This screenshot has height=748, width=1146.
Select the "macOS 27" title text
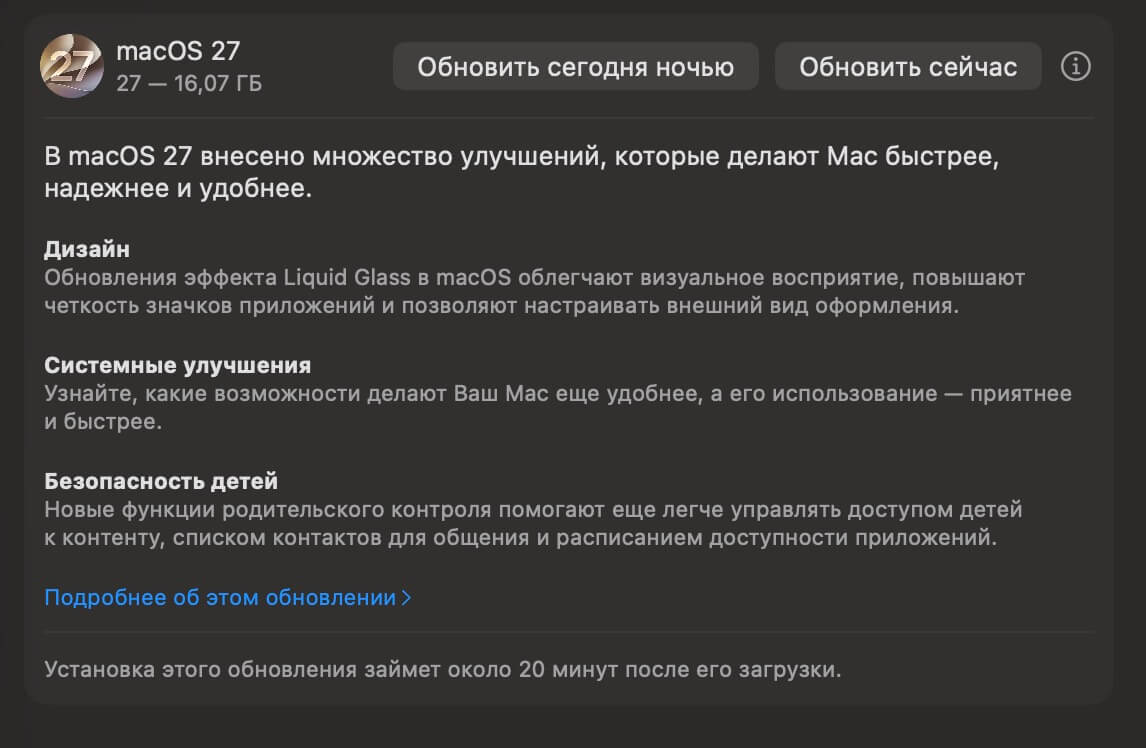tap(178, 51)
